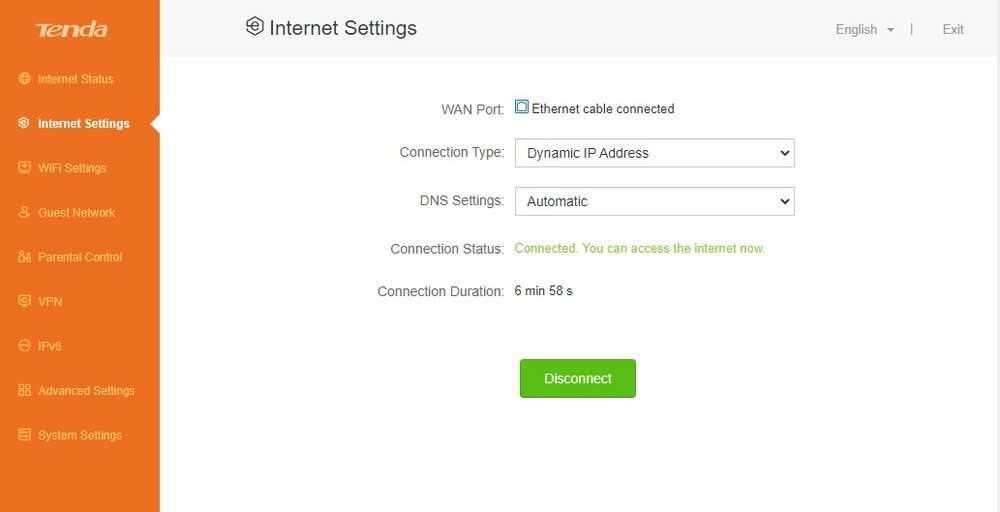Click the VPN shield icon
Image resolution: width=1000 pixels, height=512 pixels.
[x=25, y=302]
